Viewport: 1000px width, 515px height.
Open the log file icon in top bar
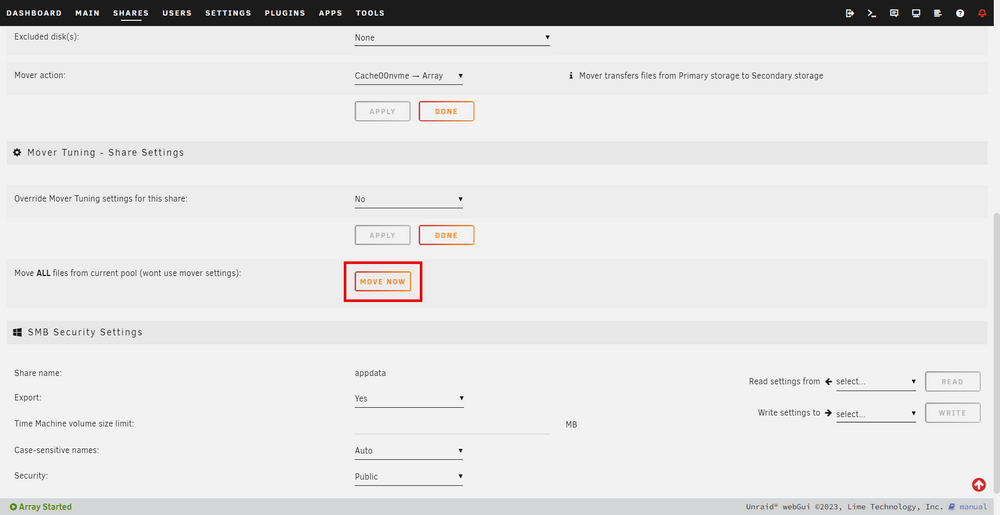938,13
